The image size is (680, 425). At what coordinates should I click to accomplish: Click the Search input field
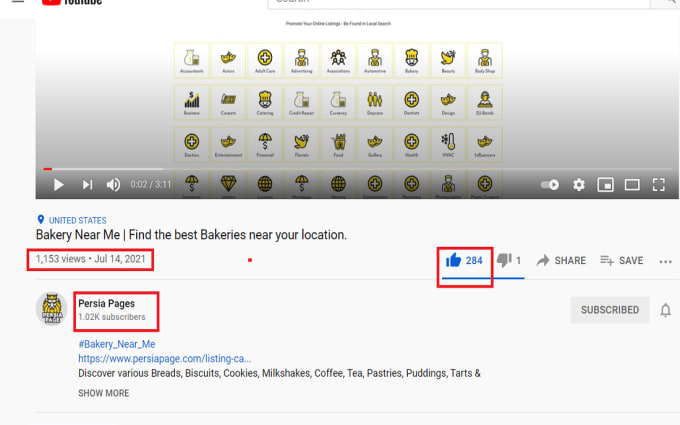(x=459, y=3)
